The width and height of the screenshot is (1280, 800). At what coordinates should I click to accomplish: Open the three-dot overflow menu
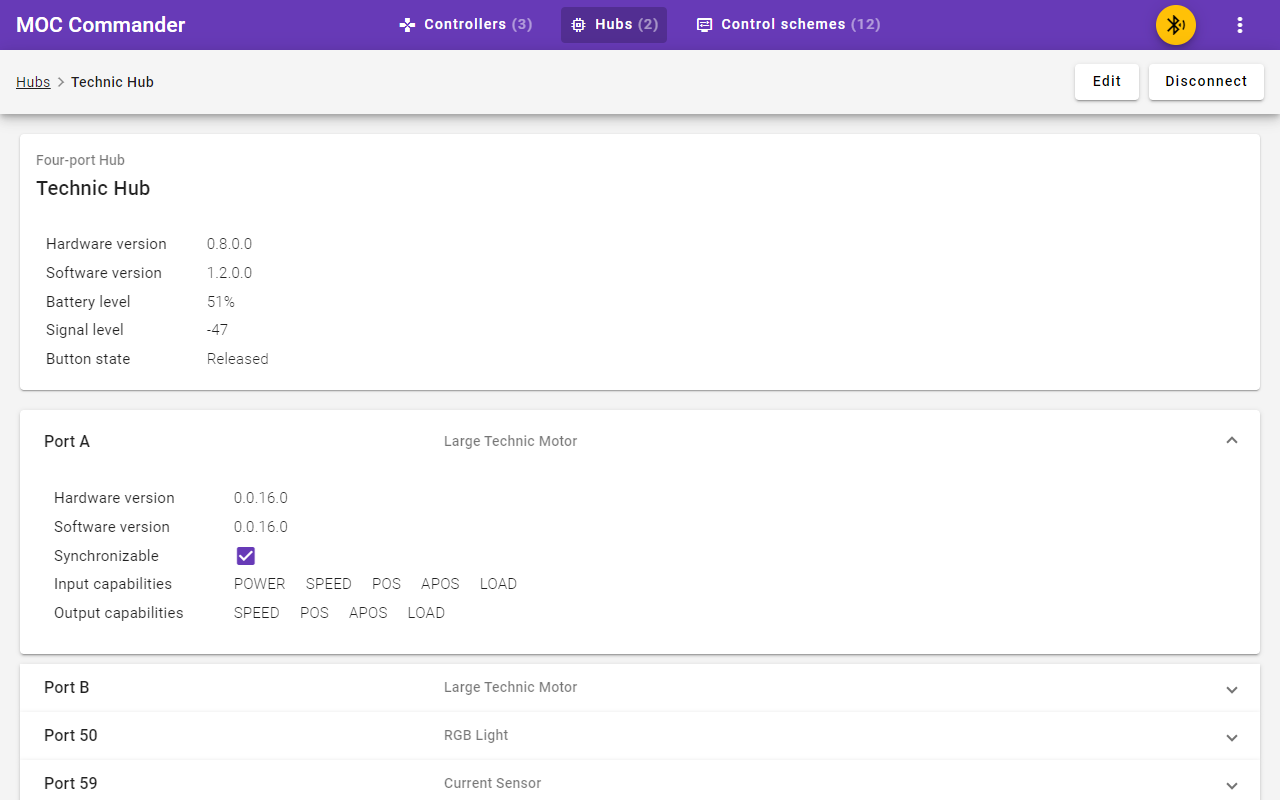[x=1240, y=25]
